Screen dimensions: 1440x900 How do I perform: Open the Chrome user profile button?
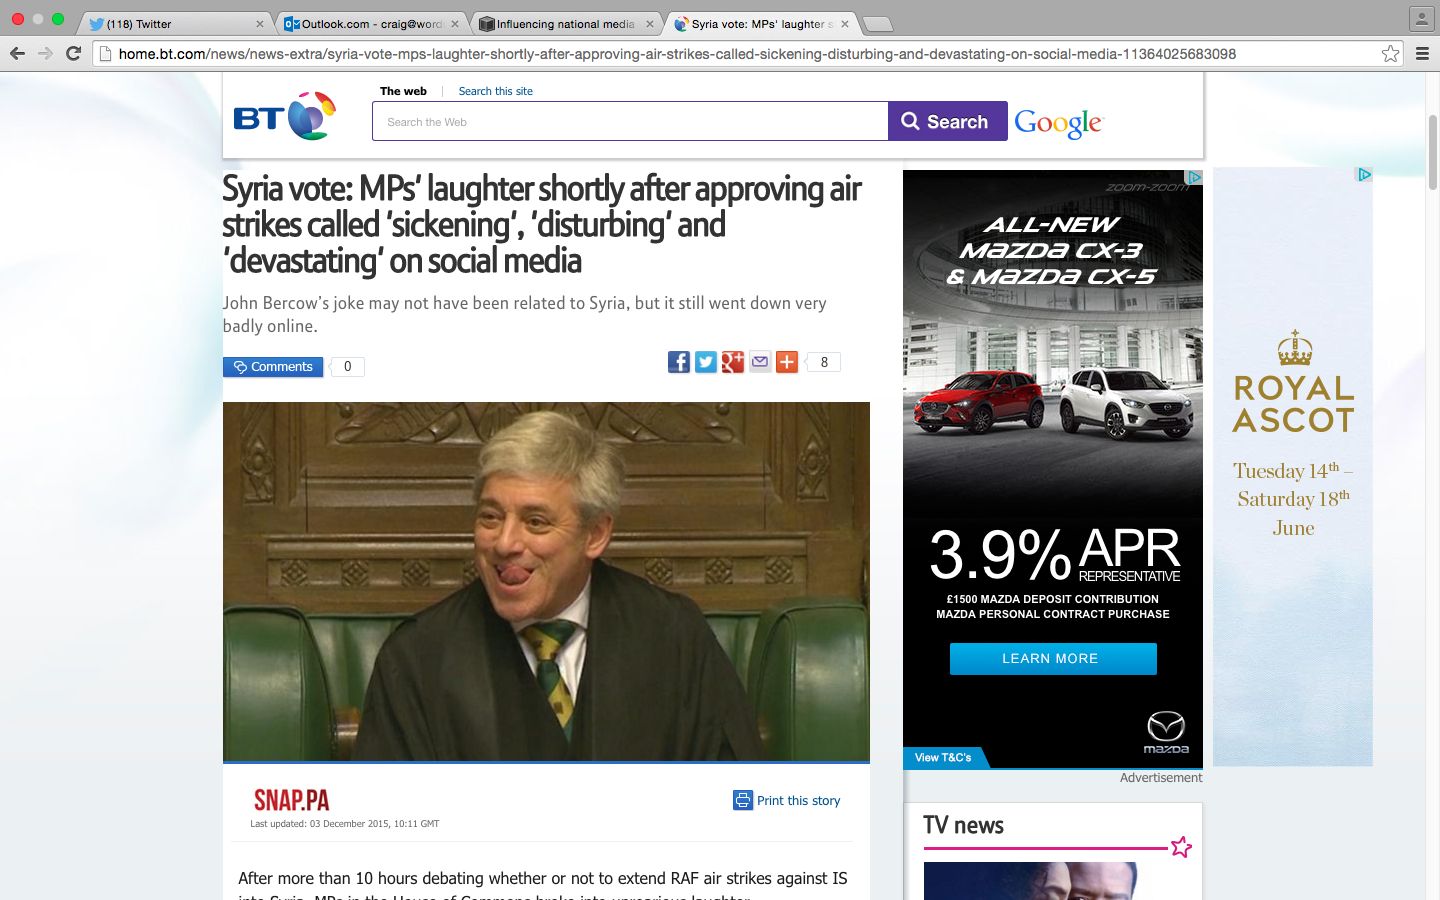(x=1421, y=18)
